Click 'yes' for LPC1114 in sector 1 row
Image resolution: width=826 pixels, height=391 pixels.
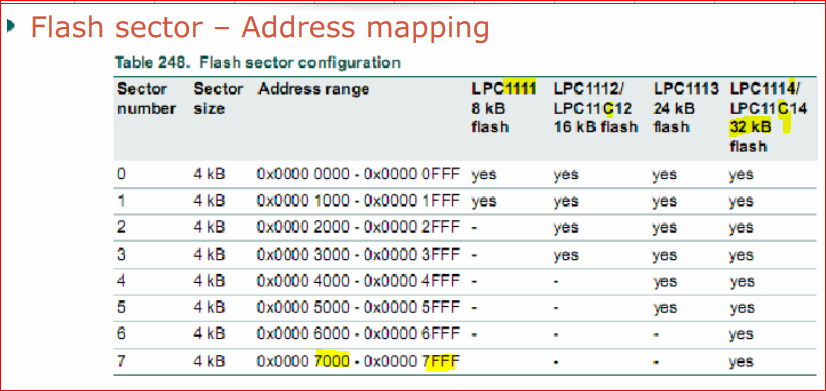coord(742,202)
